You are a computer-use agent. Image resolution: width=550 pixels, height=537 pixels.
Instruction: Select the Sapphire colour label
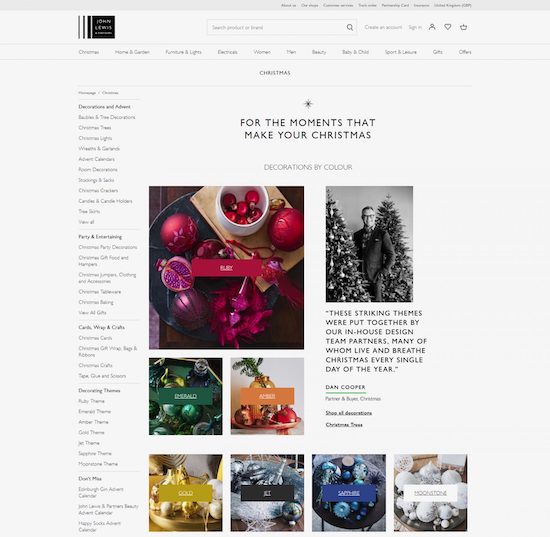coord(349,493)
